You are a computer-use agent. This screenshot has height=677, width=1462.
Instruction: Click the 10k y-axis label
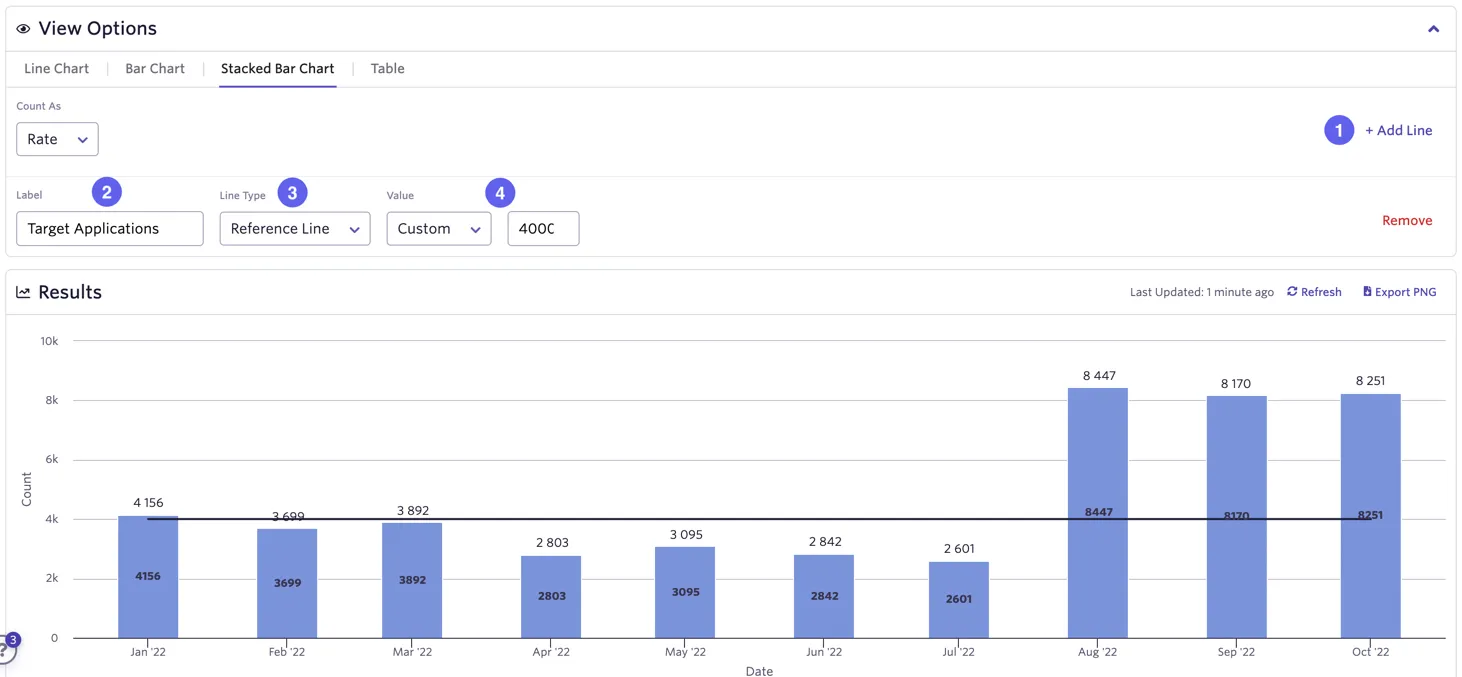tap(49, 341)
